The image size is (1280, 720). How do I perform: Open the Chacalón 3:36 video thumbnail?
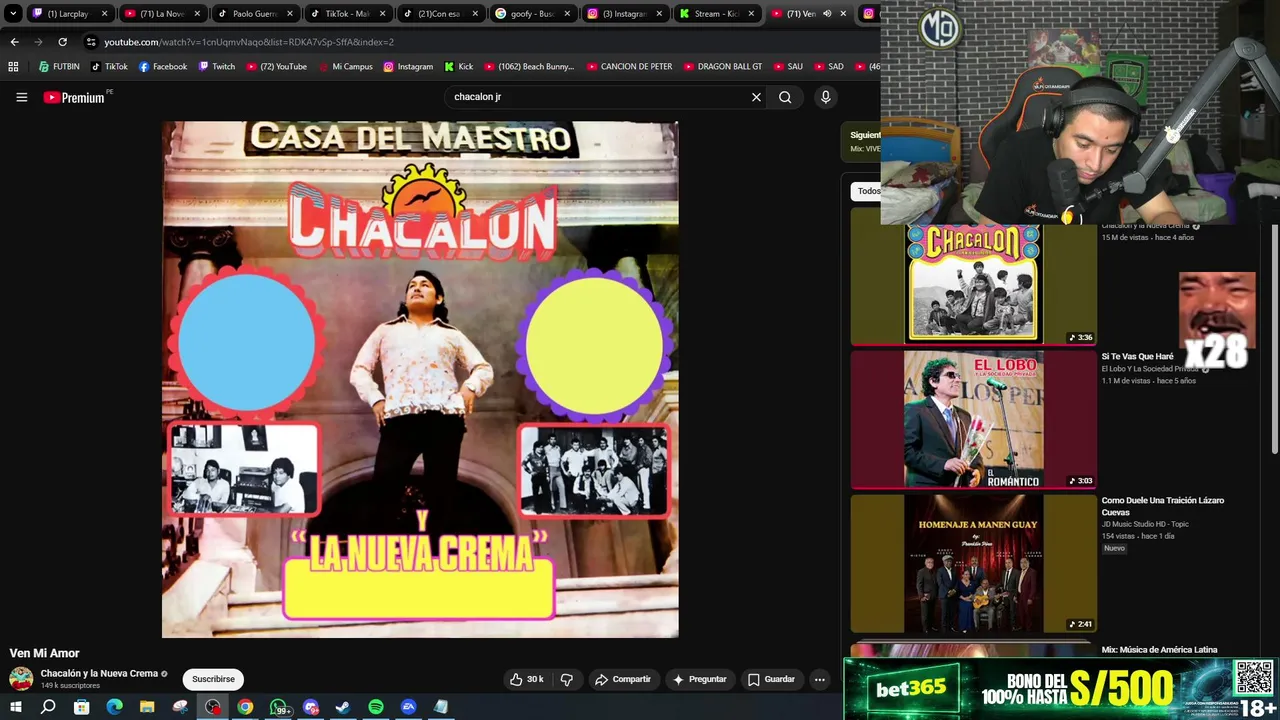click(x=973, y=284)
